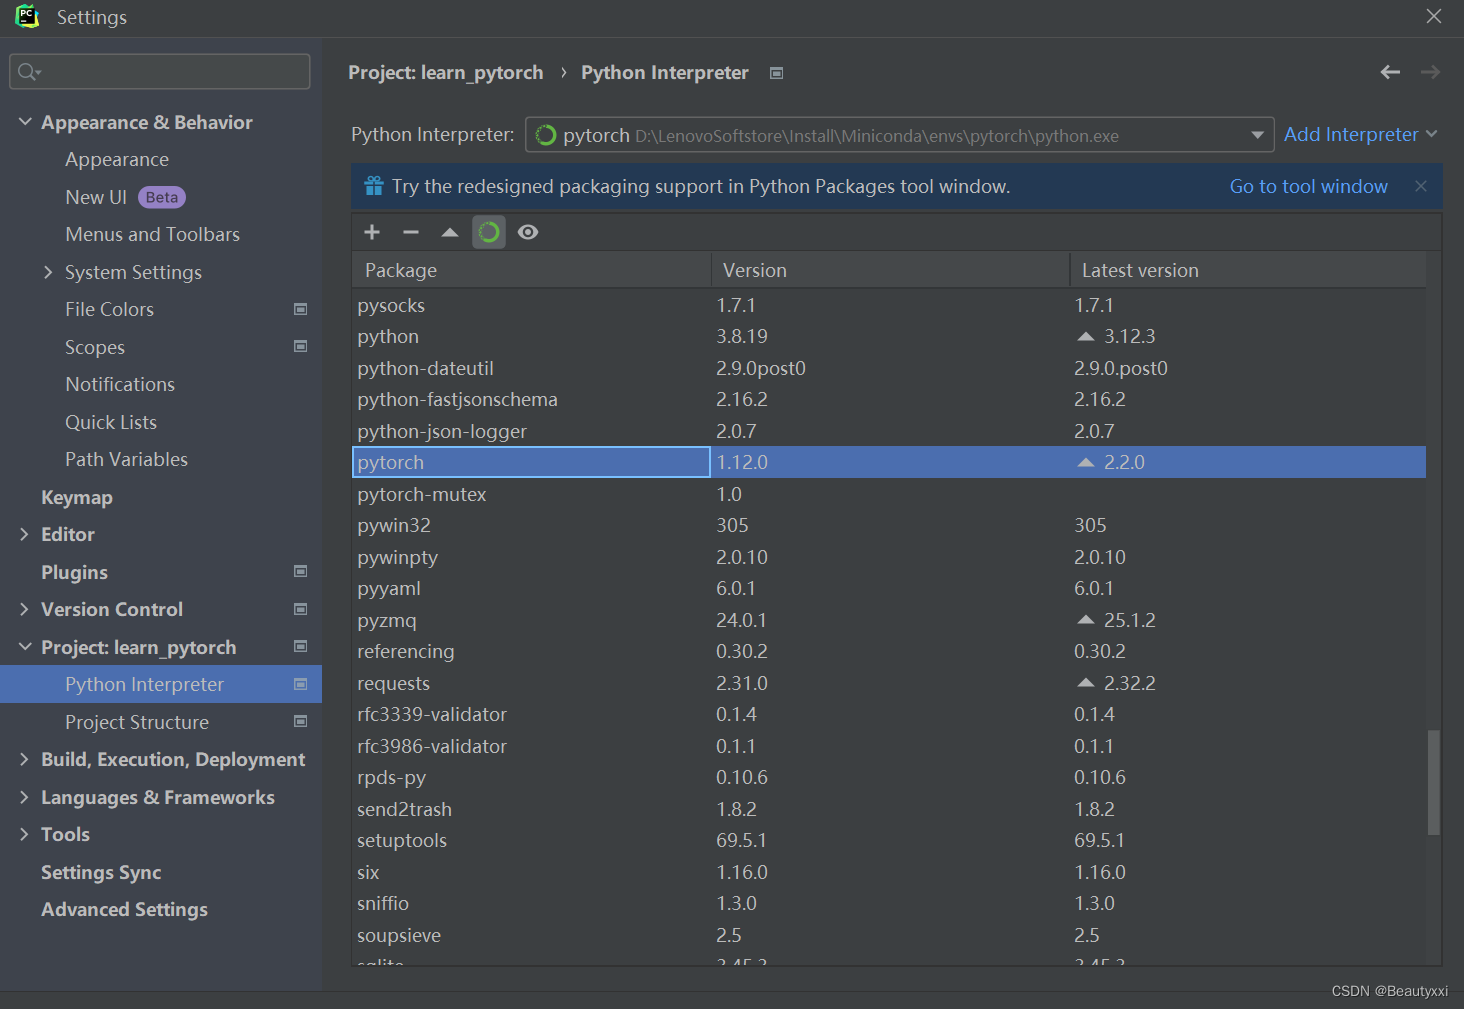Expand Languages & Frameworks section
This screenshot has width=1464, height=1009.
click(x=25, y=797)
